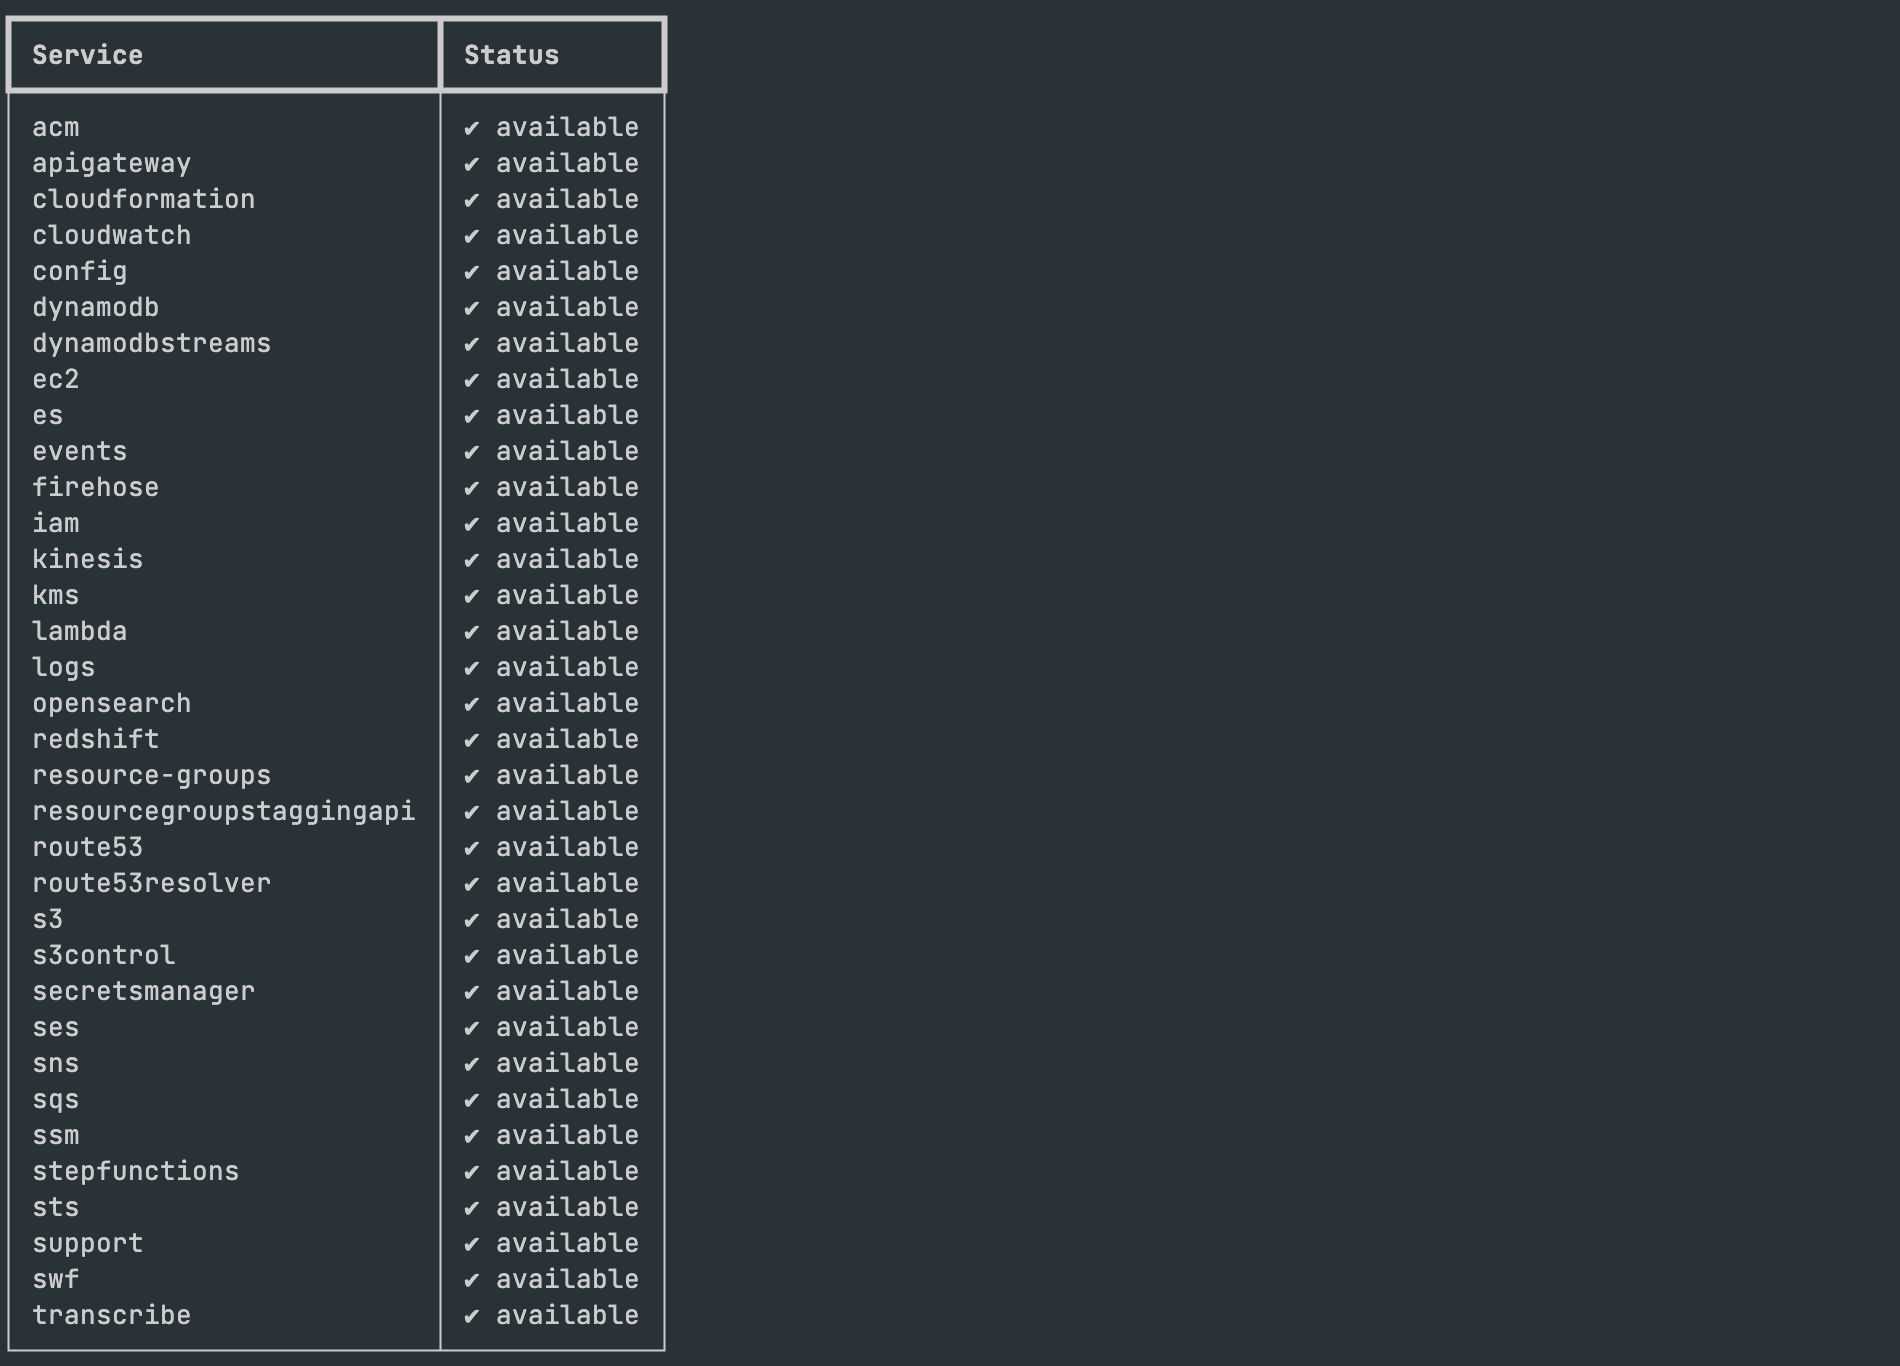Select the apigateway service name
Screen dimensions: 1900x1366
click(x=111, y=164)
